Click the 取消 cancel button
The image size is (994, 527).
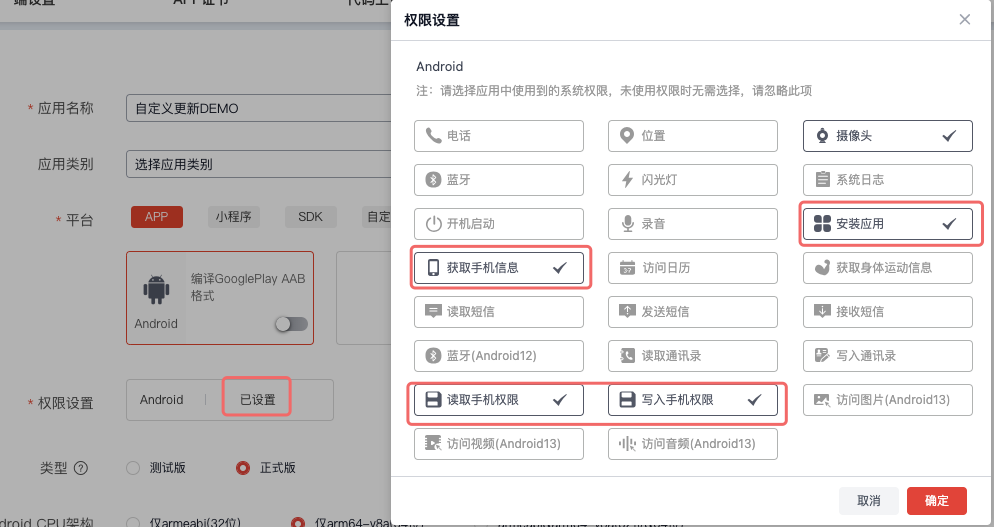(x=868, y=501)
